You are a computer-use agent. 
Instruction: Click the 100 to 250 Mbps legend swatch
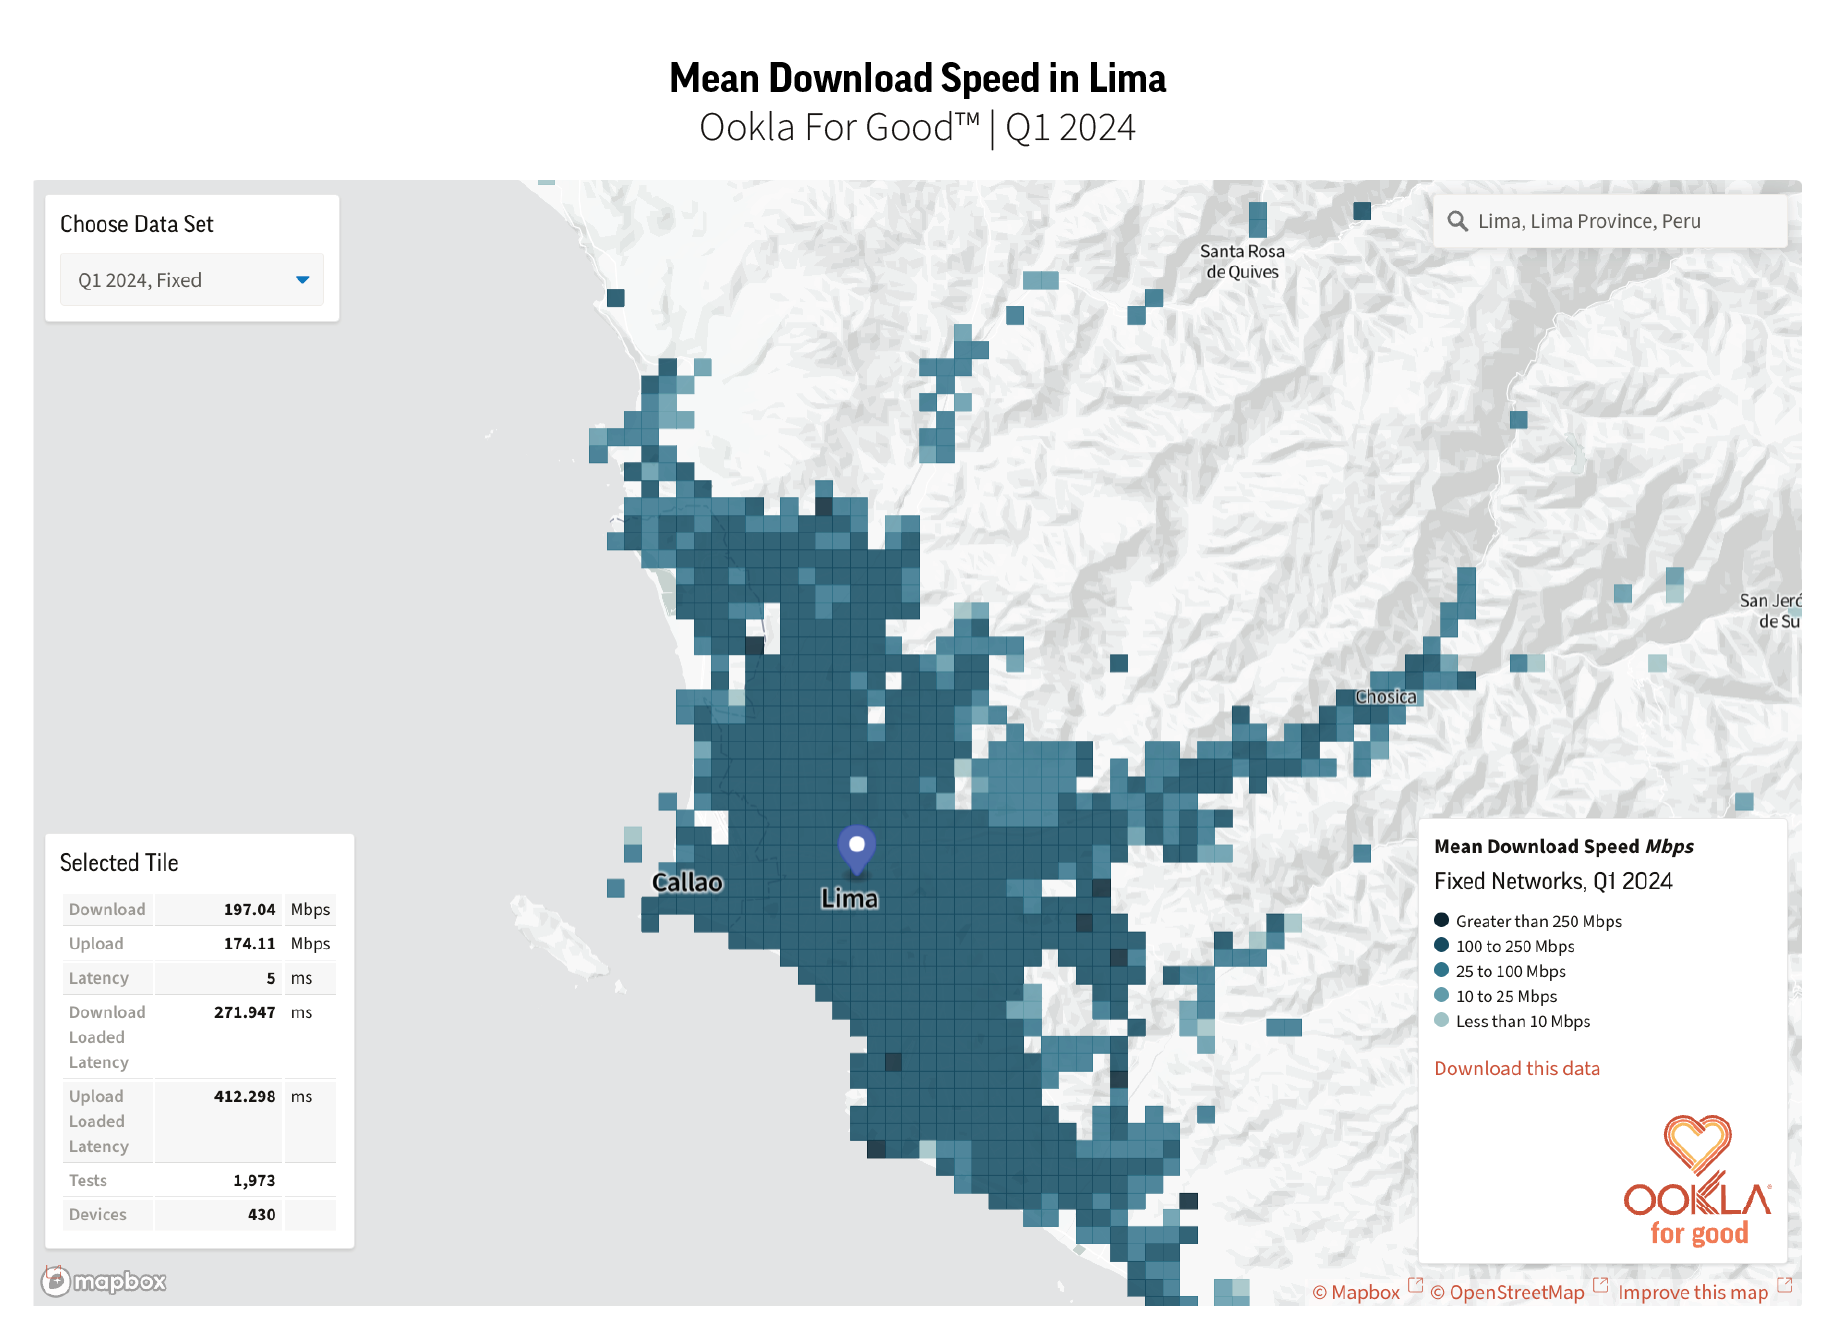1441,945
